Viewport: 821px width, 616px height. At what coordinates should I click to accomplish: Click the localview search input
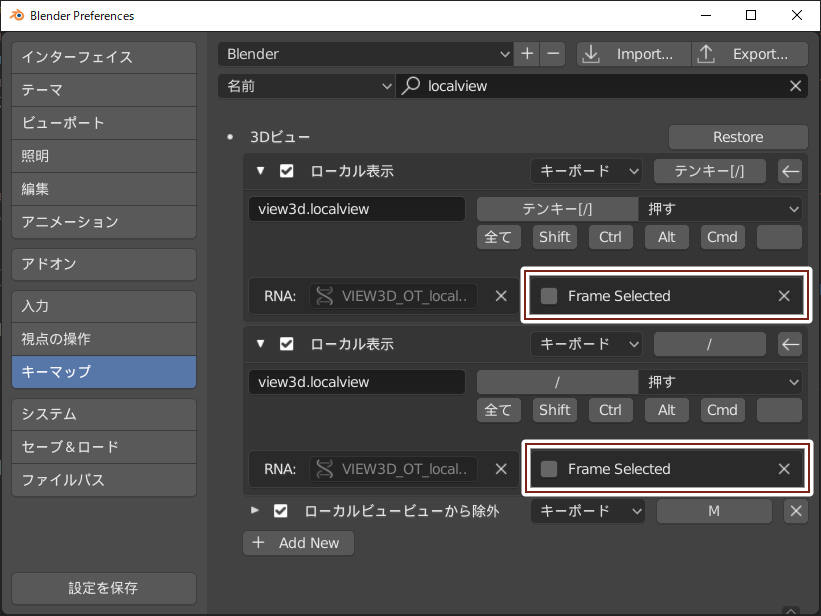(x=602, y=86)
